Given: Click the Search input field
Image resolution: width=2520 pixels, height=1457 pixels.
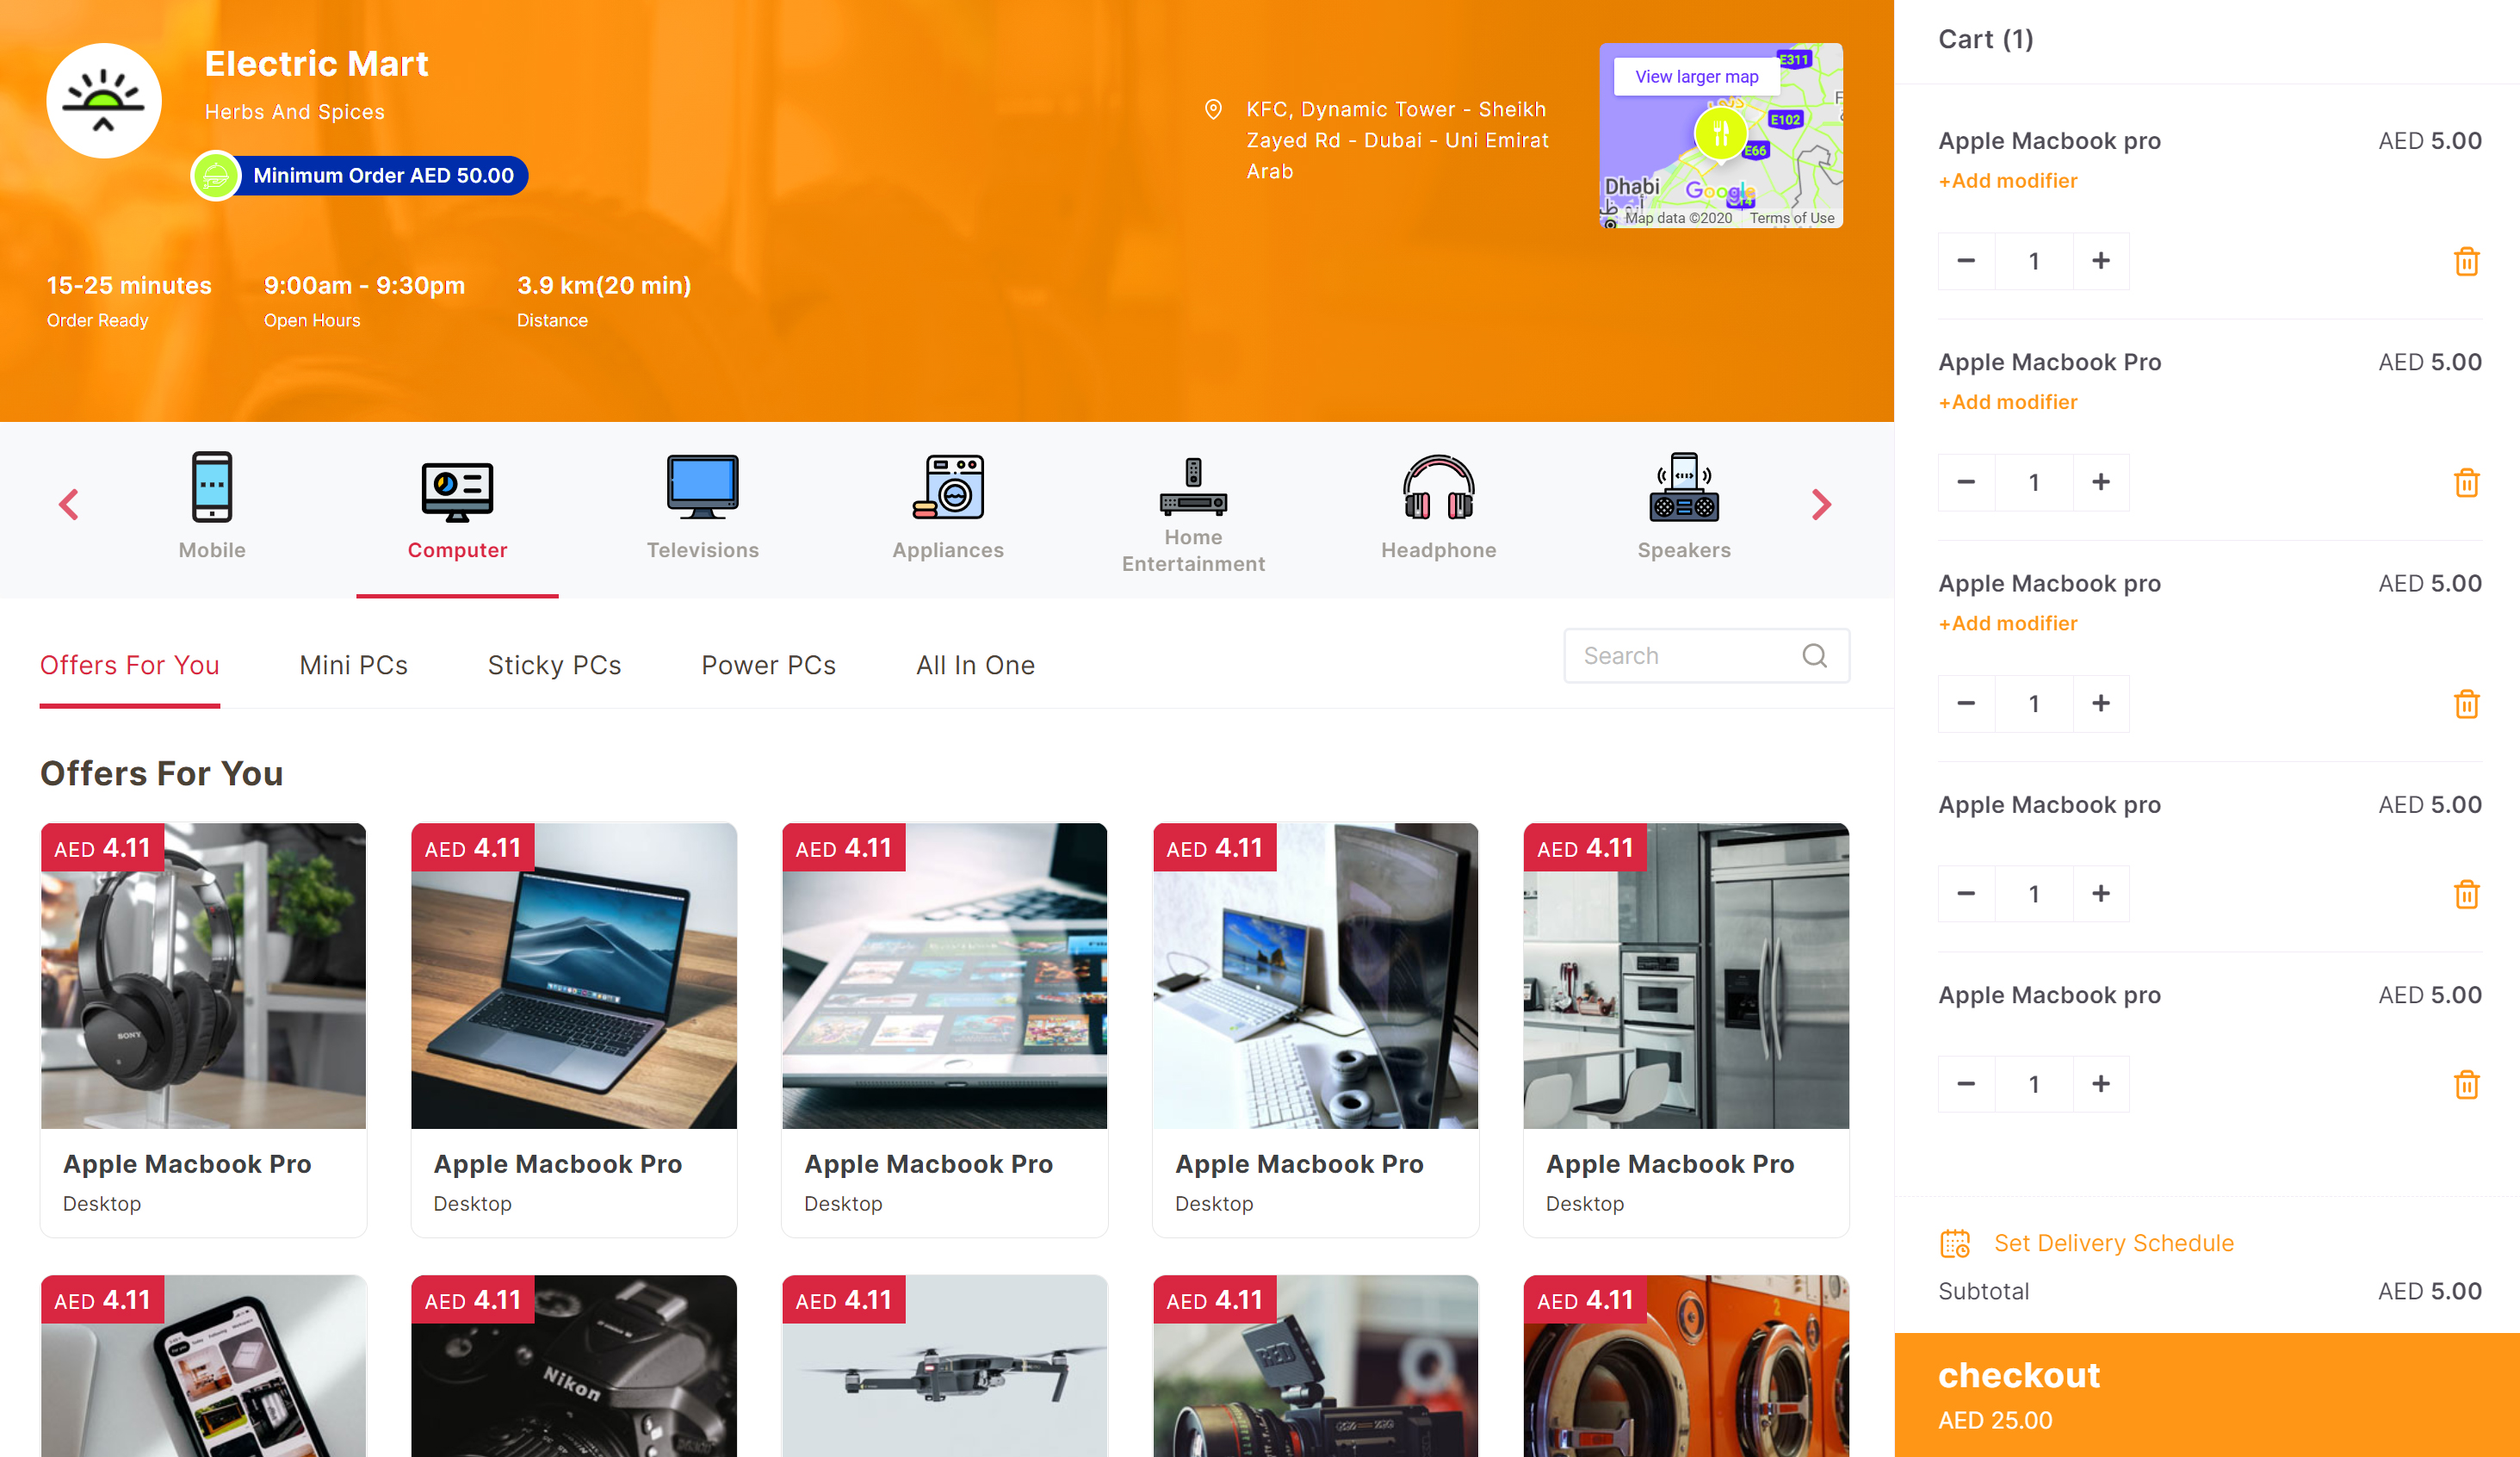Looking at the screenshot, I should pos(1706,656).
